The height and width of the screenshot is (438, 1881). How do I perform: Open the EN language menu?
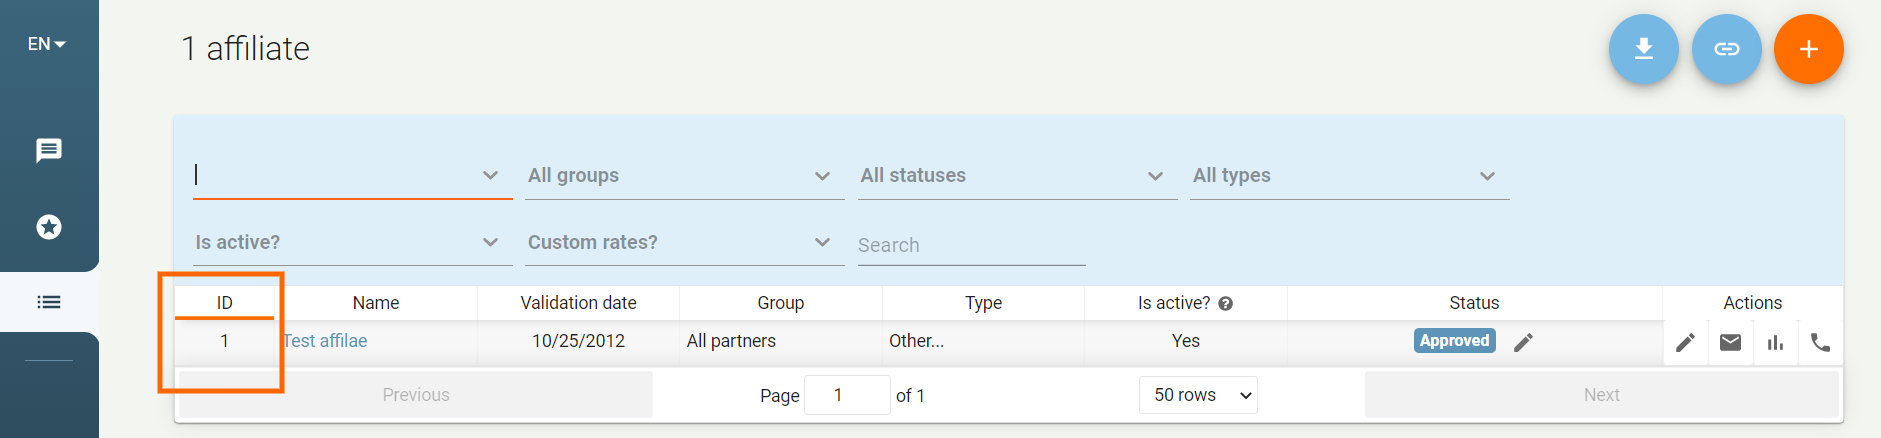pyautogui.click(x=46, y=44)
